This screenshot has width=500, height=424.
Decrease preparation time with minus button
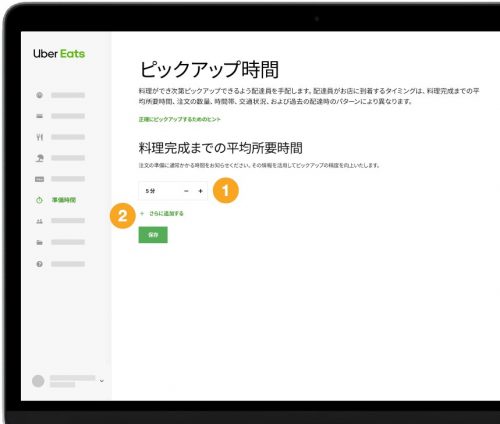point(186,191)
